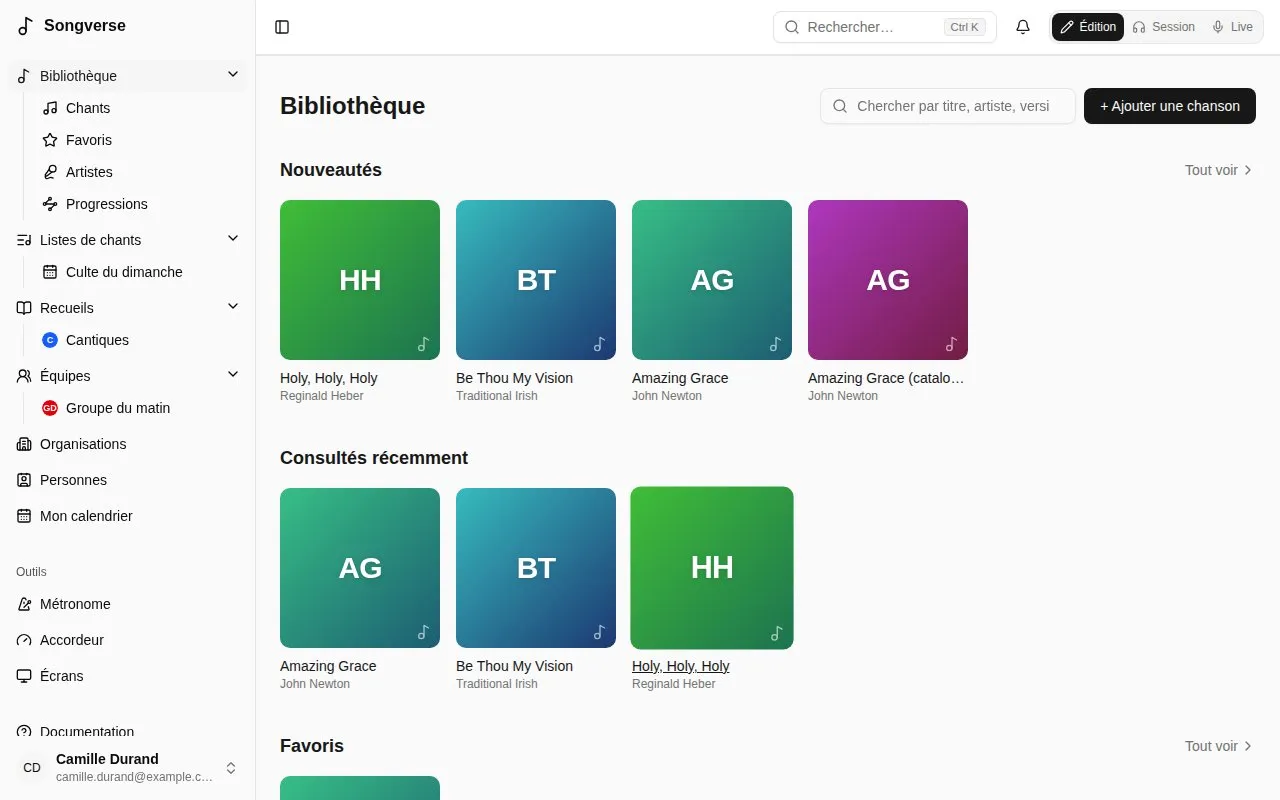
Task: Open Holy, Holy, Holy link in Consultés récemment
Action: [x=680, y=666]
